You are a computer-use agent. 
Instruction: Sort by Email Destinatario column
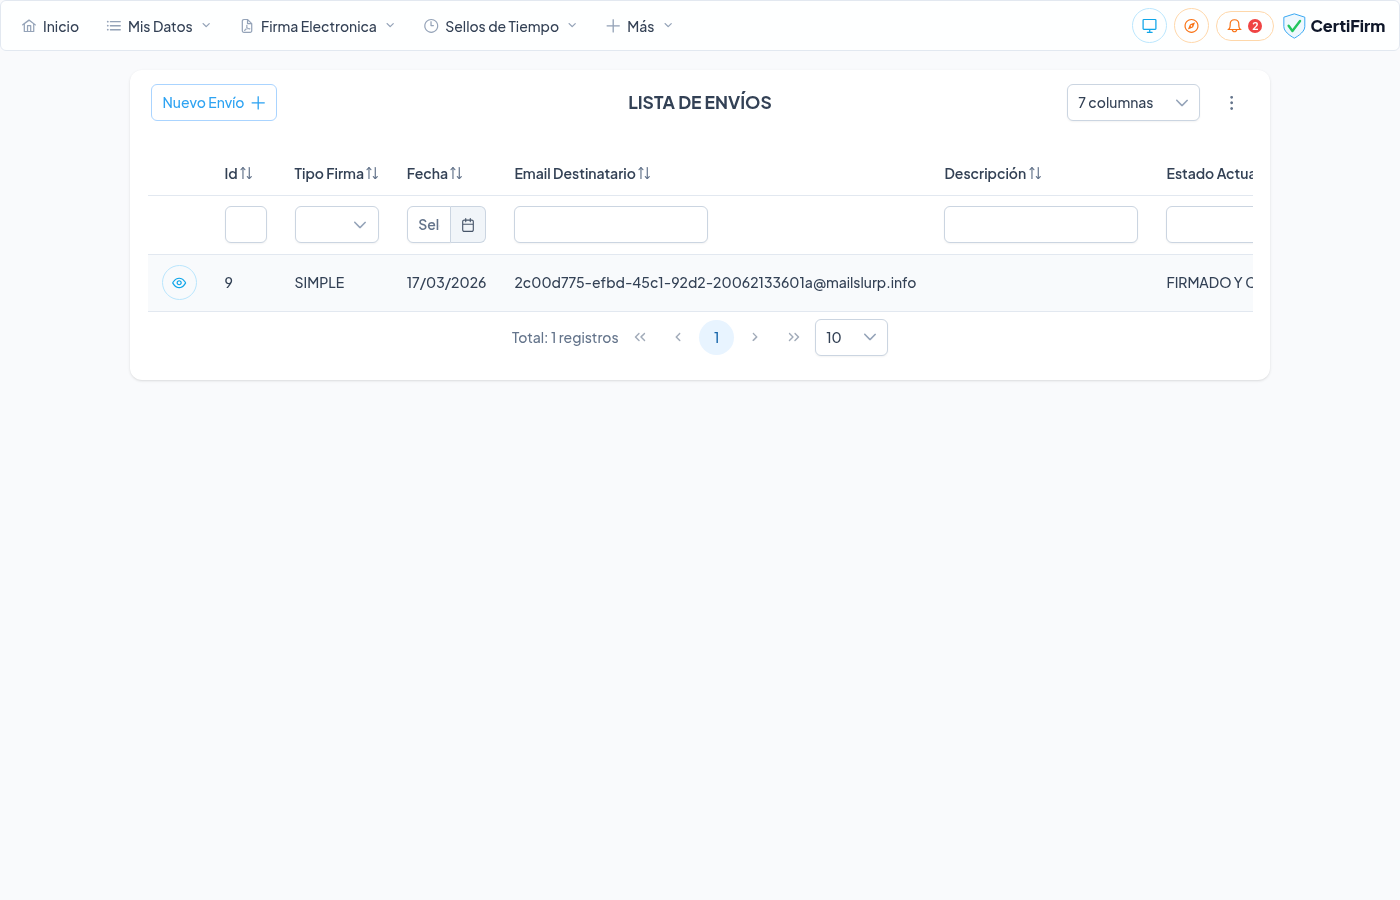click(x=644, y=174)
